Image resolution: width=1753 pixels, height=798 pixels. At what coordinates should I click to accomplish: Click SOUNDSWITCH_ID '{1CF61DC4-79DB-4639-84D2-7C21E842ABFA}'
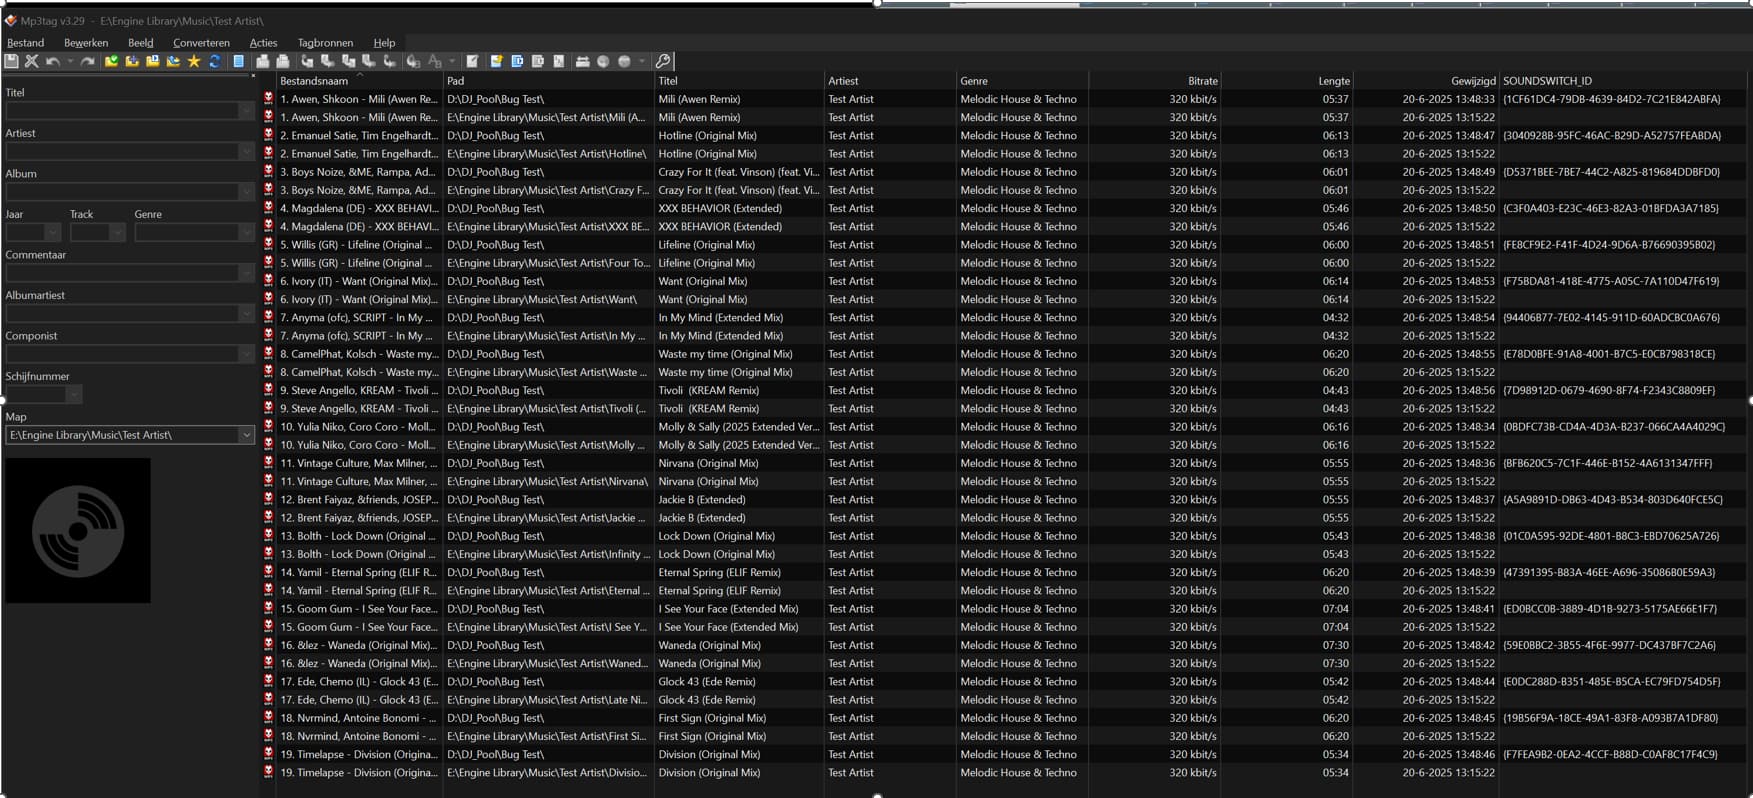[x=1611, y=99]
